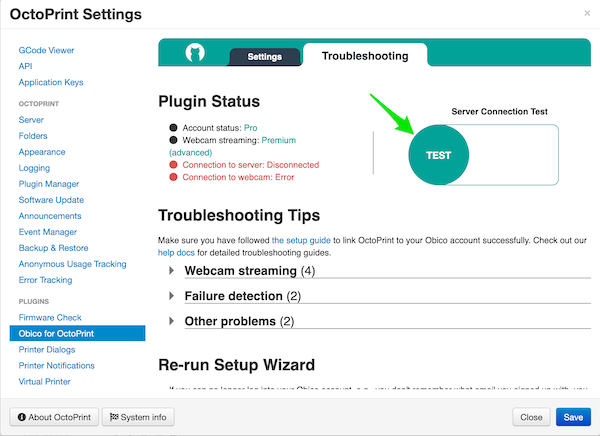Click the Close button
This screenshot has height=436, width=600.
[531, 417]
